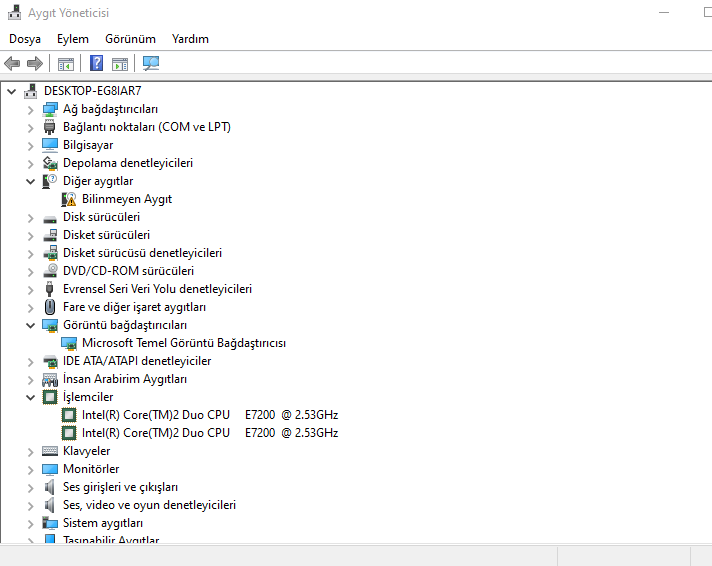This screenshot has width=712, height=566.
Task: Expand Bağlantı noktaları (COM ve LPT)
Action: tap(30, 128)
